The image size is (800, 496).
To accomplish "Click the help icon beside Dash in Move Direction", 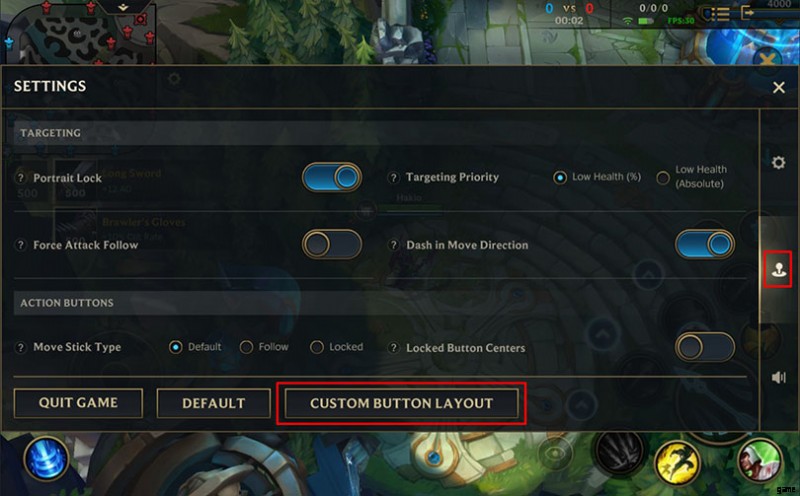I will point(393,245).
